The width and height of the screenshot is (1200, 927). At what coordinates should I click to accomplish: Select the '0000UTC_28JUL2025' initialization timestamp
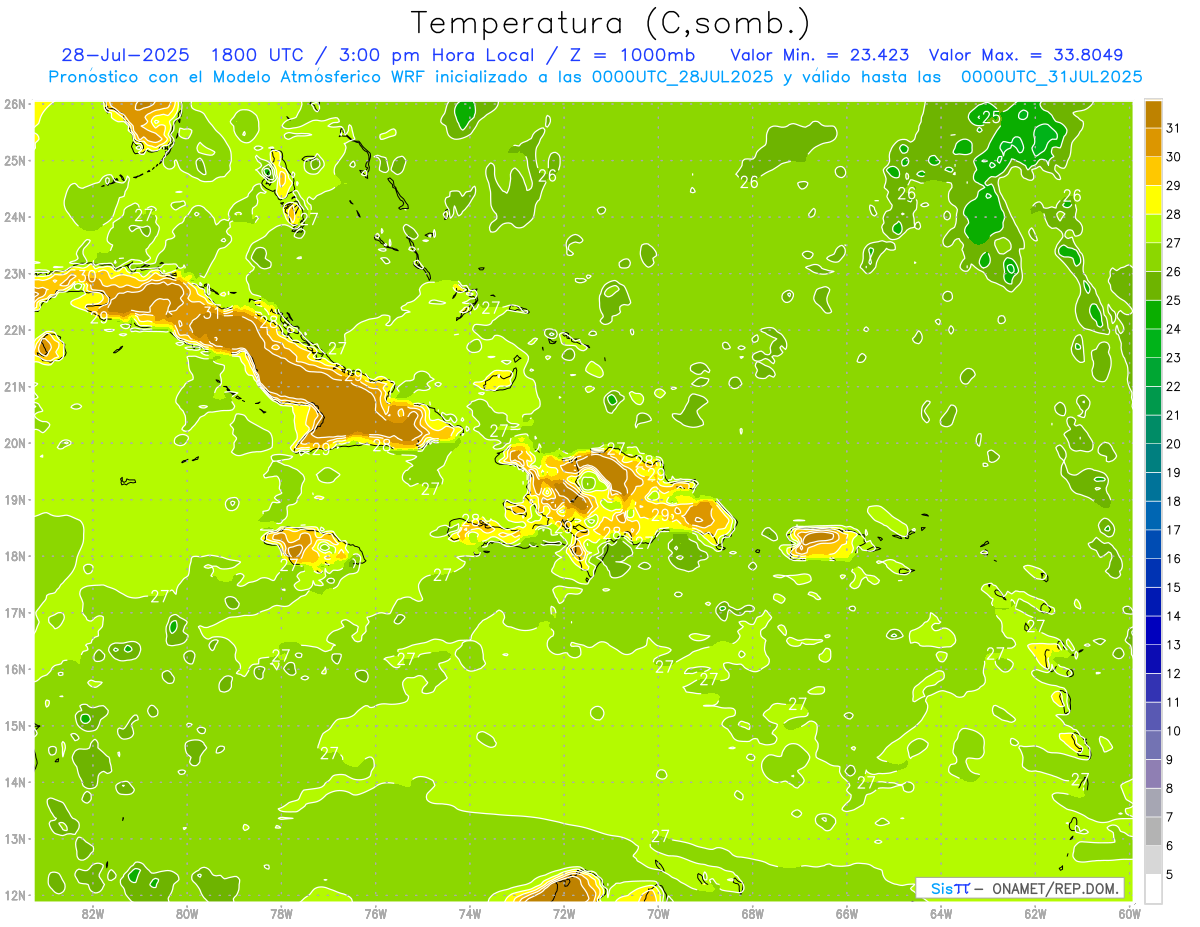pyautogui.click(x=683, y=77)
